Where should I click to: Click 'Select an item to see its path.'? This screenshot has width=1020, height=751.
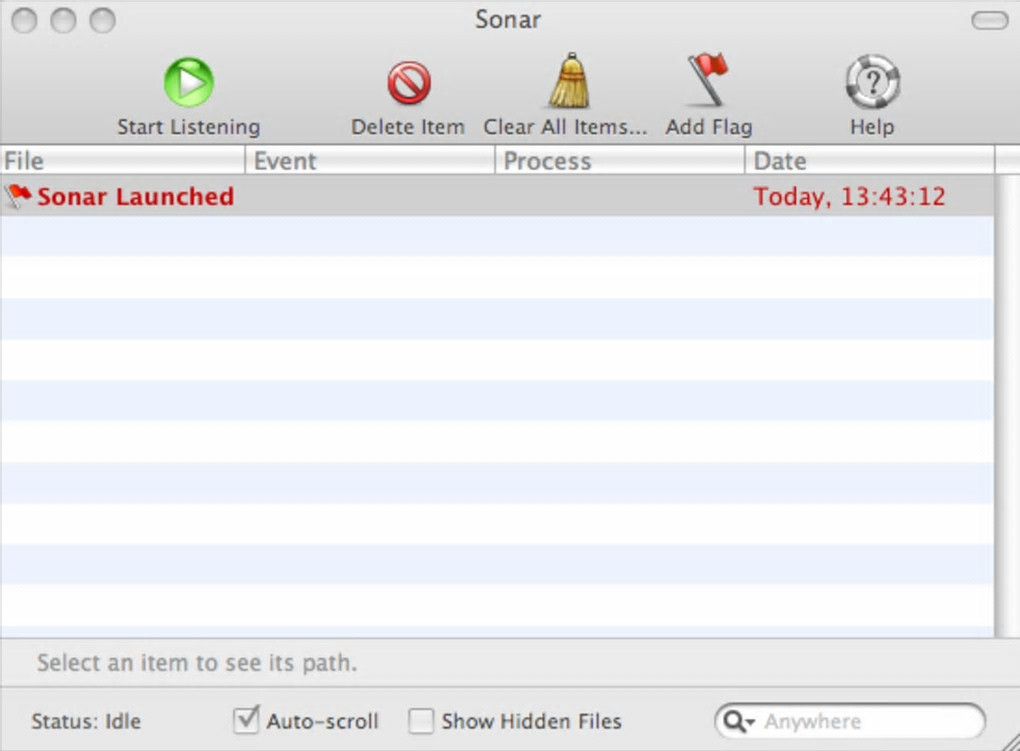(197, 662)
